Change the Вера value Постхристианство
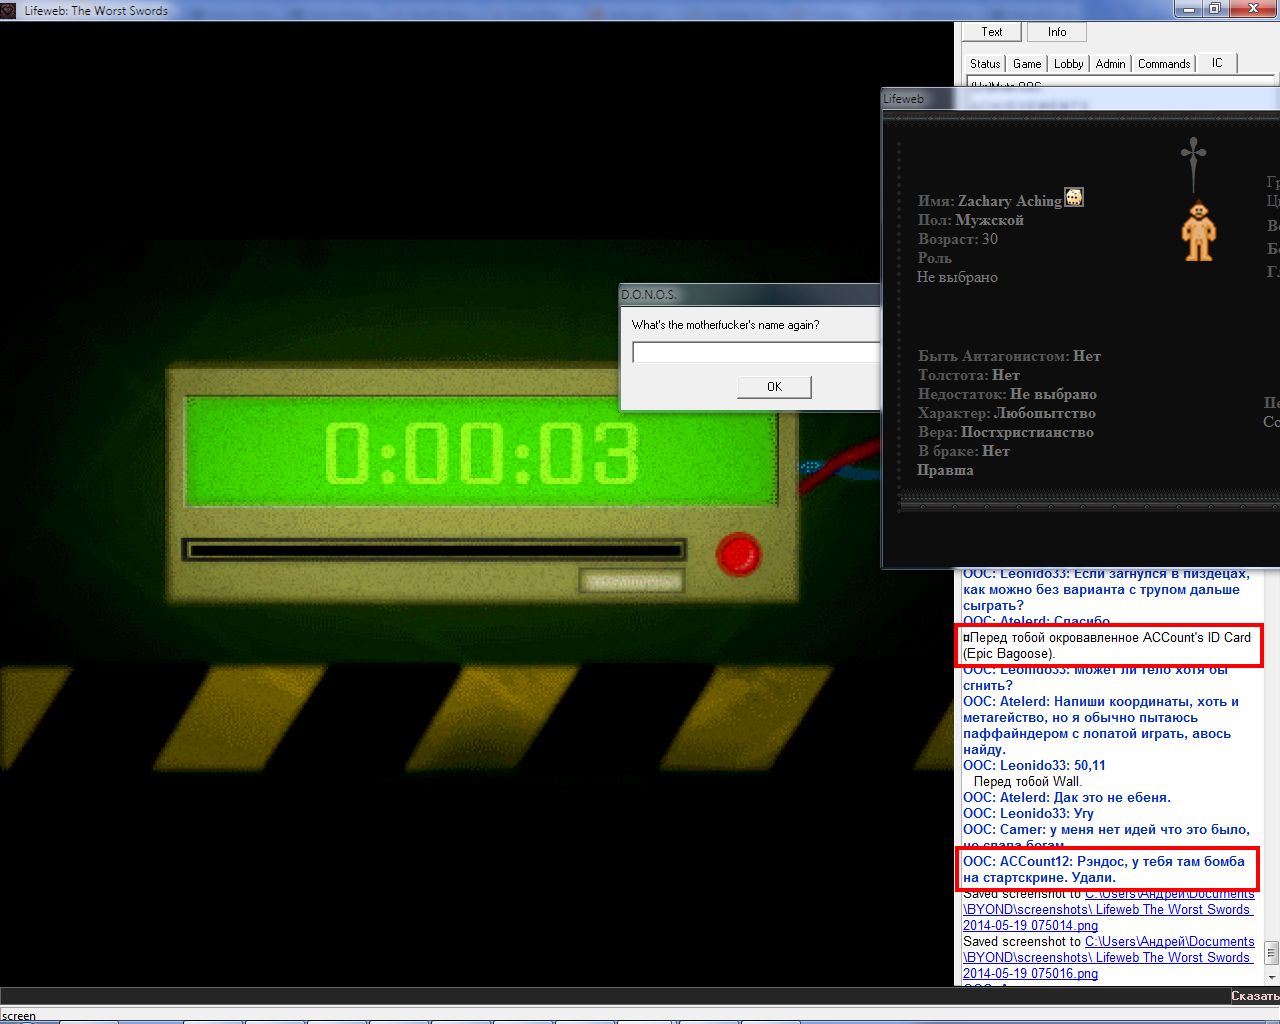Screen dimensions: 1280x1024 click(x=1027, y=432)
